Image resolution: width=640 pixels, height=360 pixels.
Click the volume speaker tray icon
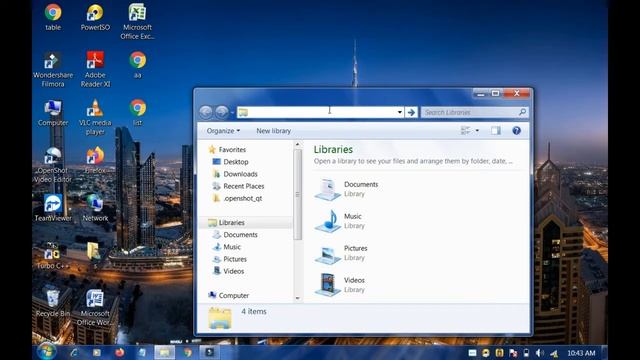540,353
